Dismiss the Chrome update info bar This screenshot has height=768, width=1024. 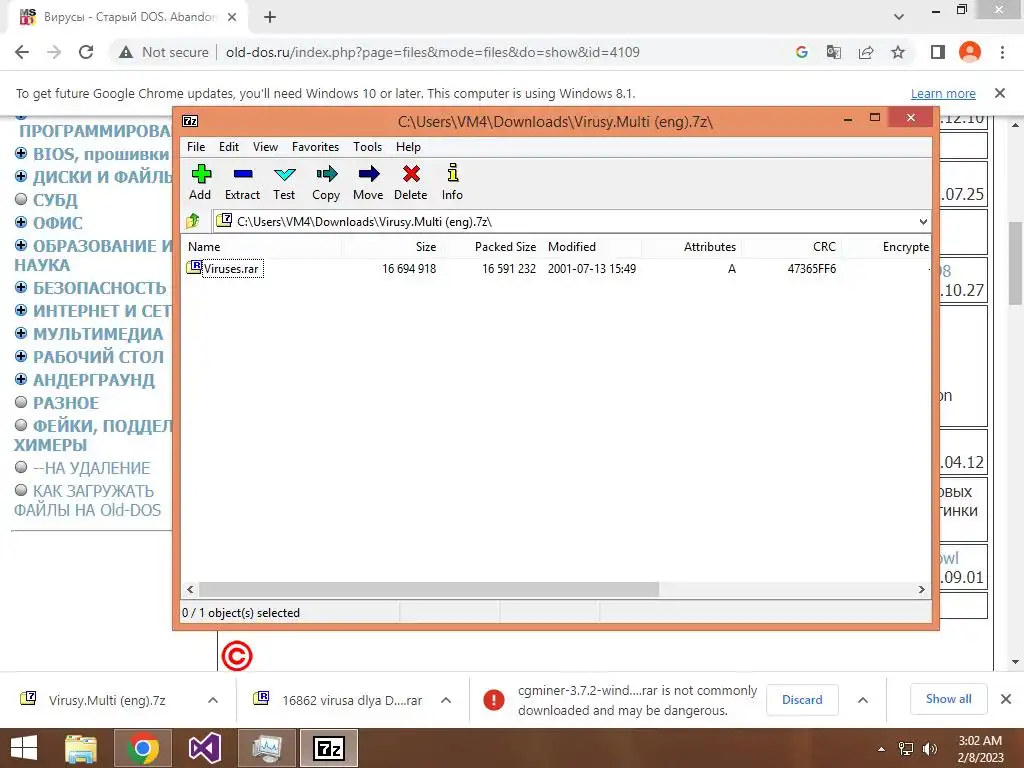(x=1000, y=93)
